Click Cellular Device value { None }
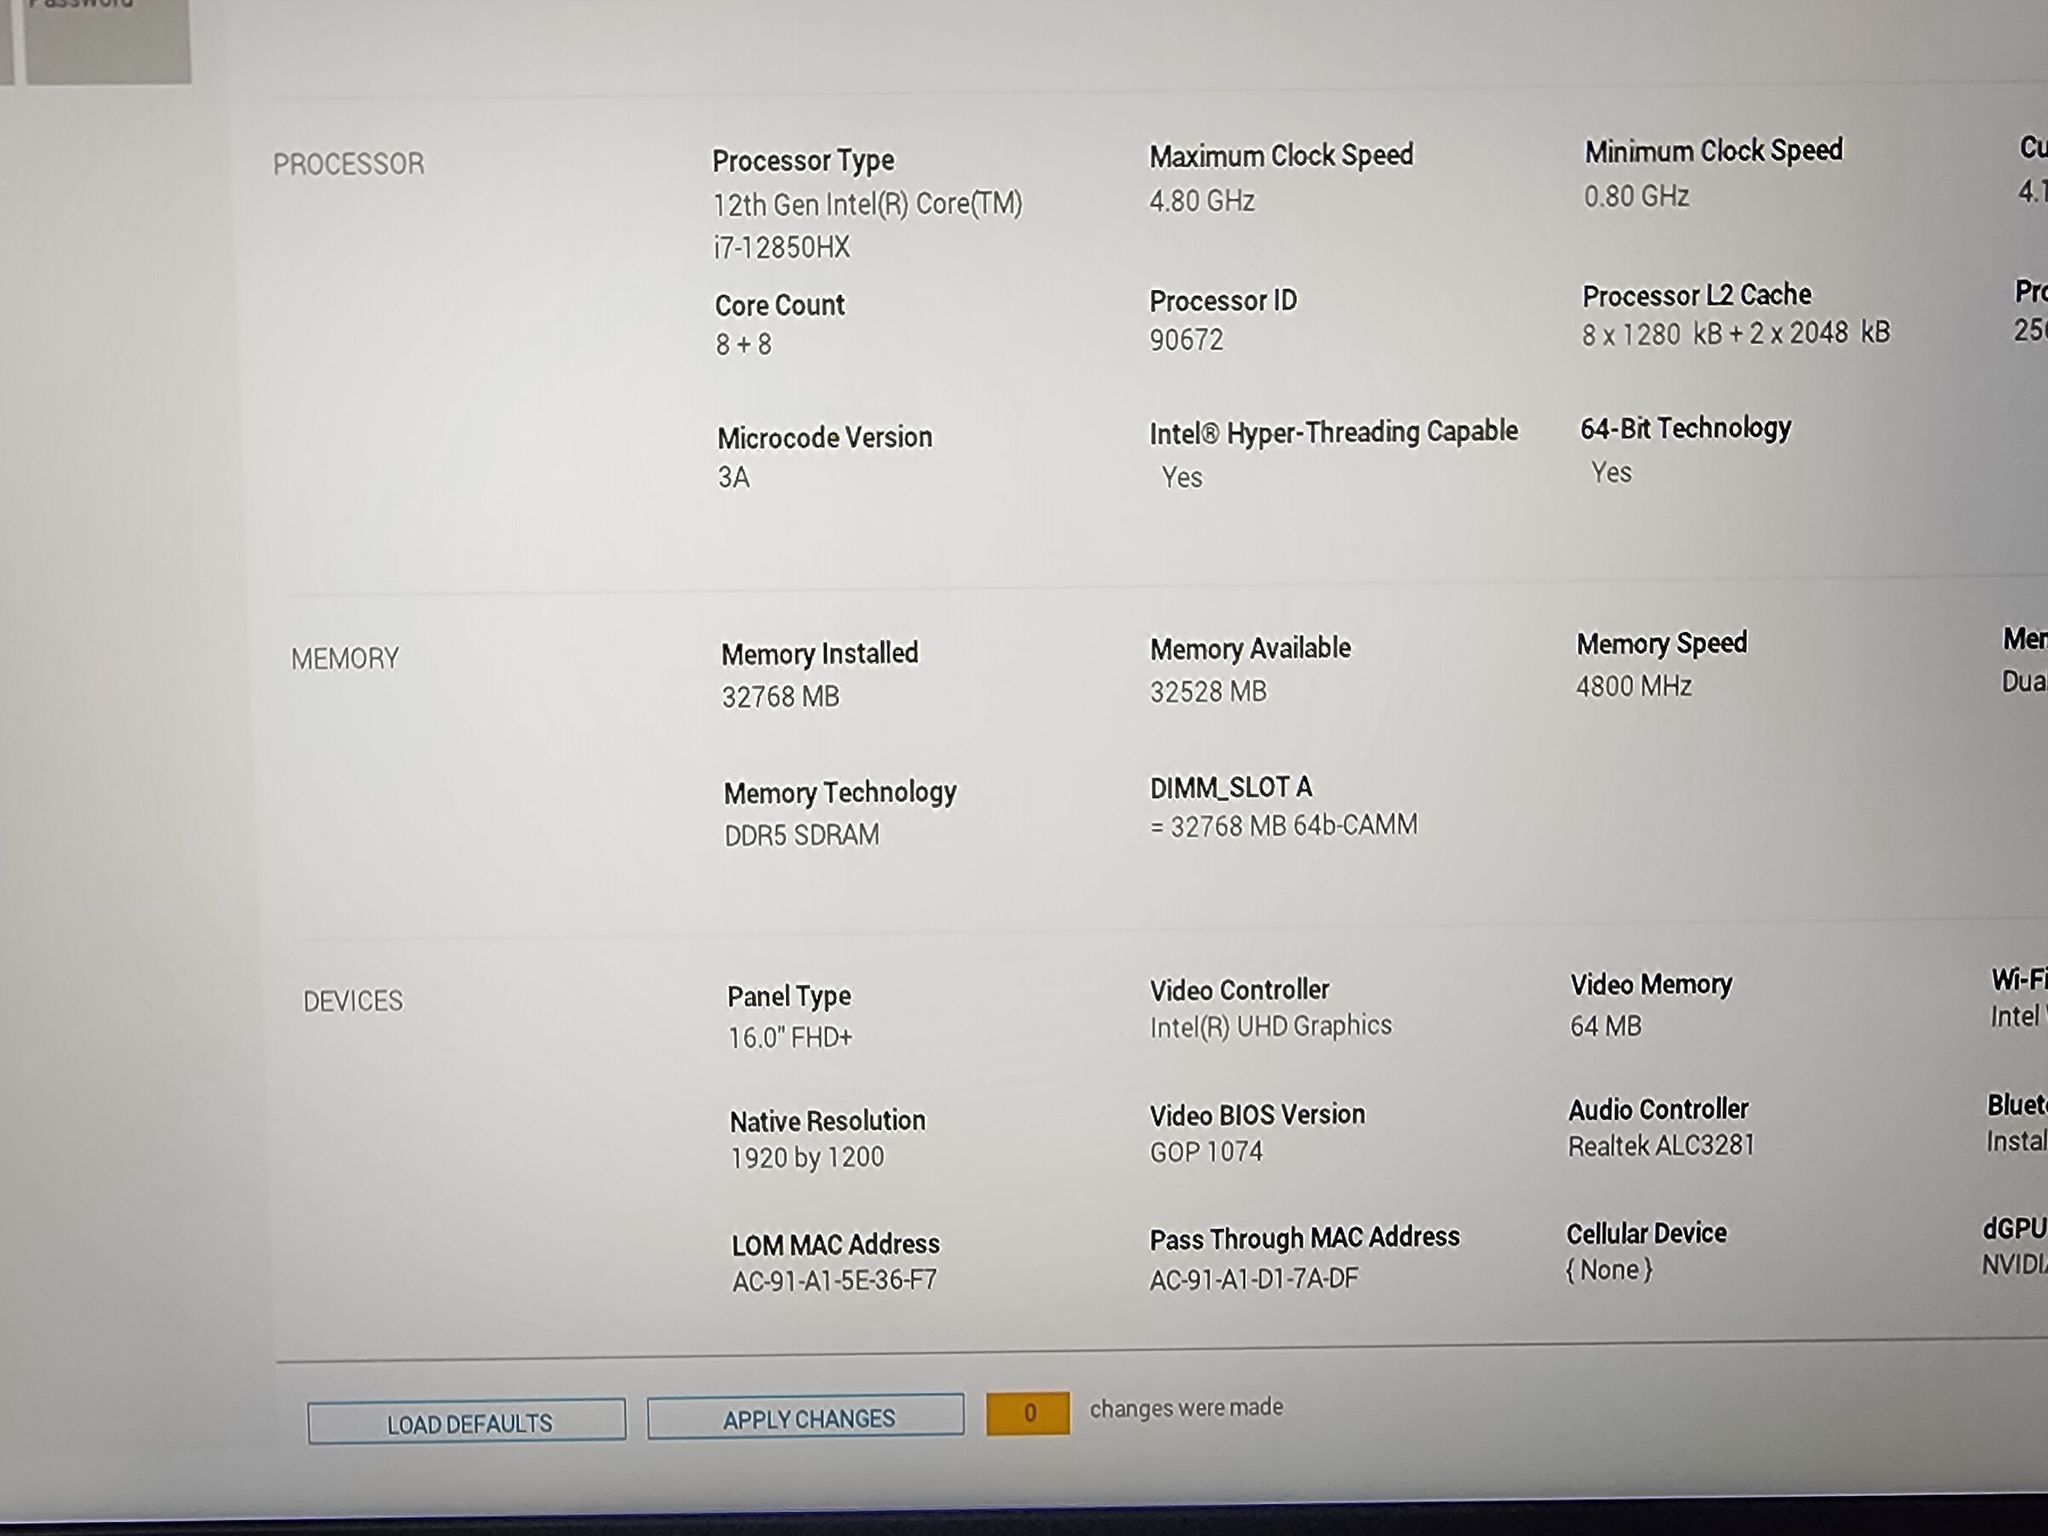The height and width of the screenshot is (1536, 2048). (1609, 1270)
